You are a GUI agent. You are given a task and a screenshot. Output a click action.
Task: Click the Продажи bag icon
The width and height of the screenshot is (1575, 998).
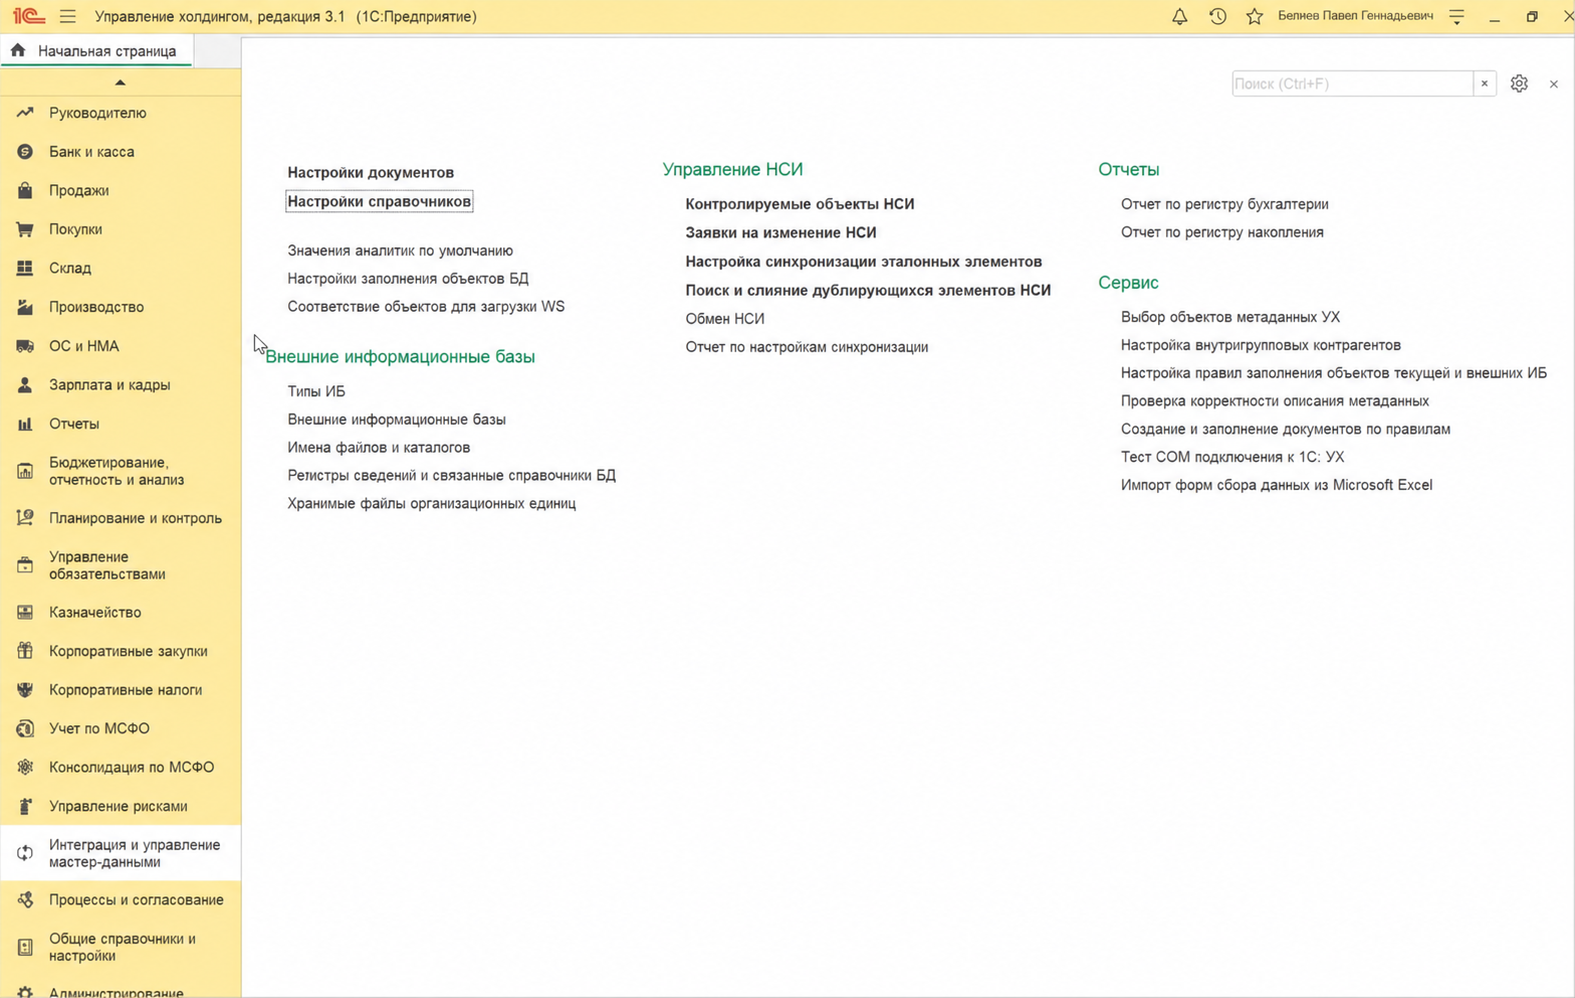(x=25, y=190)
